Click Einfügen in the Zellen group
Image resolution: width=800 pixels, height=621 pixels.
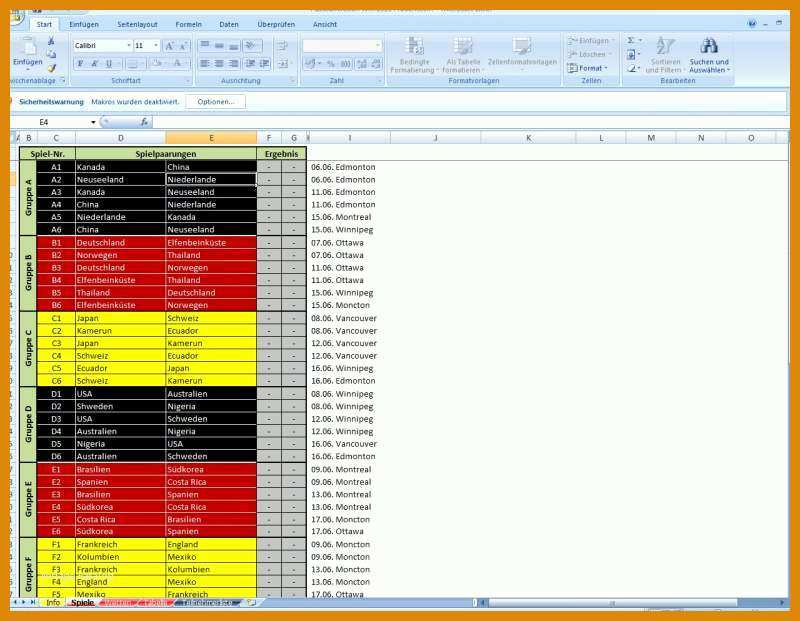coord(591,41)
